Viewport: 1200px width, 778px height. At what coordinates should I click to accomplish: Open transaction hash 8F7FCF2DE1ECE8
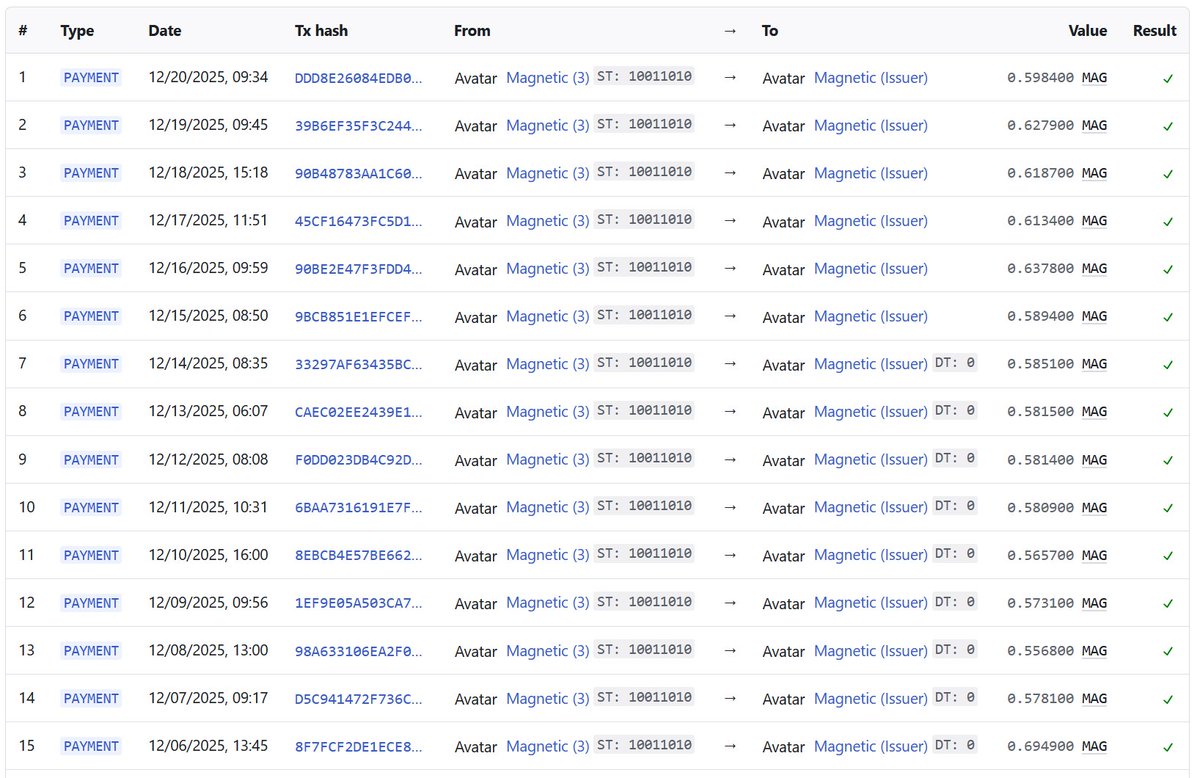358,747
